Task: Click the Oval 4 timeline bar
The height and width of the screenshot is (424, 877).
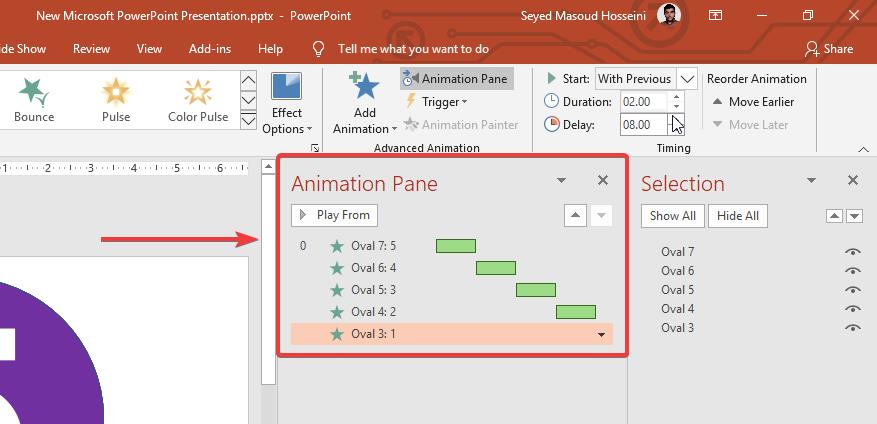Action: (576, 312)
